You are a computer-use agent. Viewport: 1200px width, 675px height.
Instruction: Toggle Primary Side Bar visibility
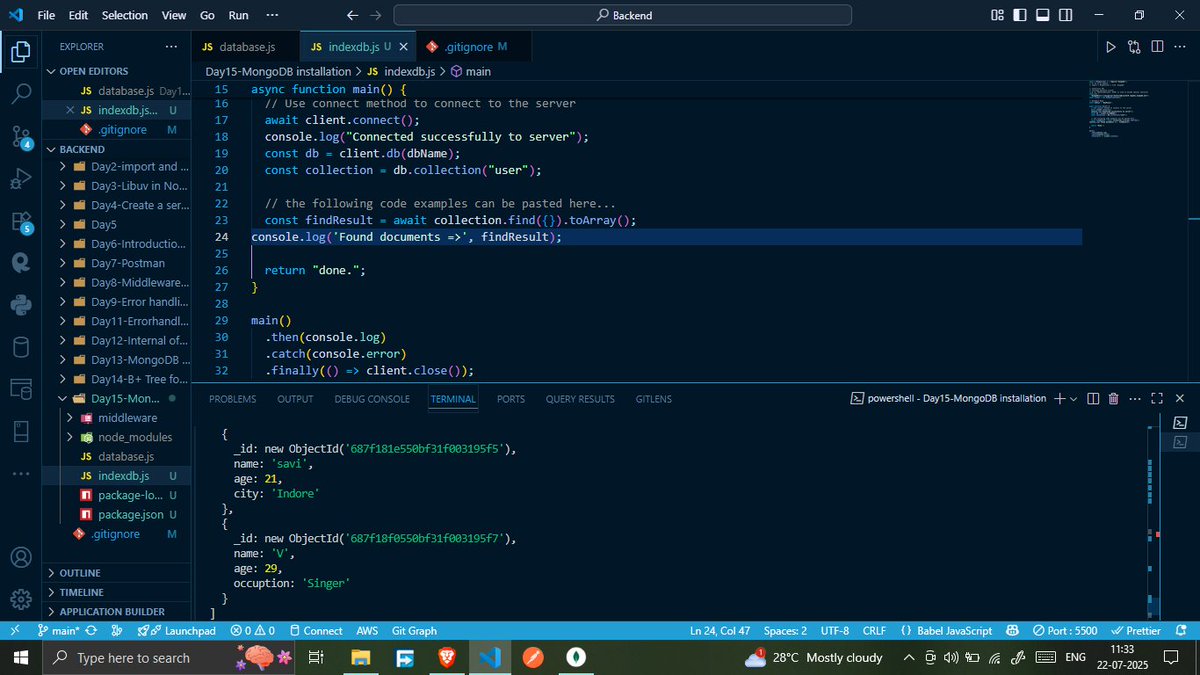click(x=1020, y=15)
